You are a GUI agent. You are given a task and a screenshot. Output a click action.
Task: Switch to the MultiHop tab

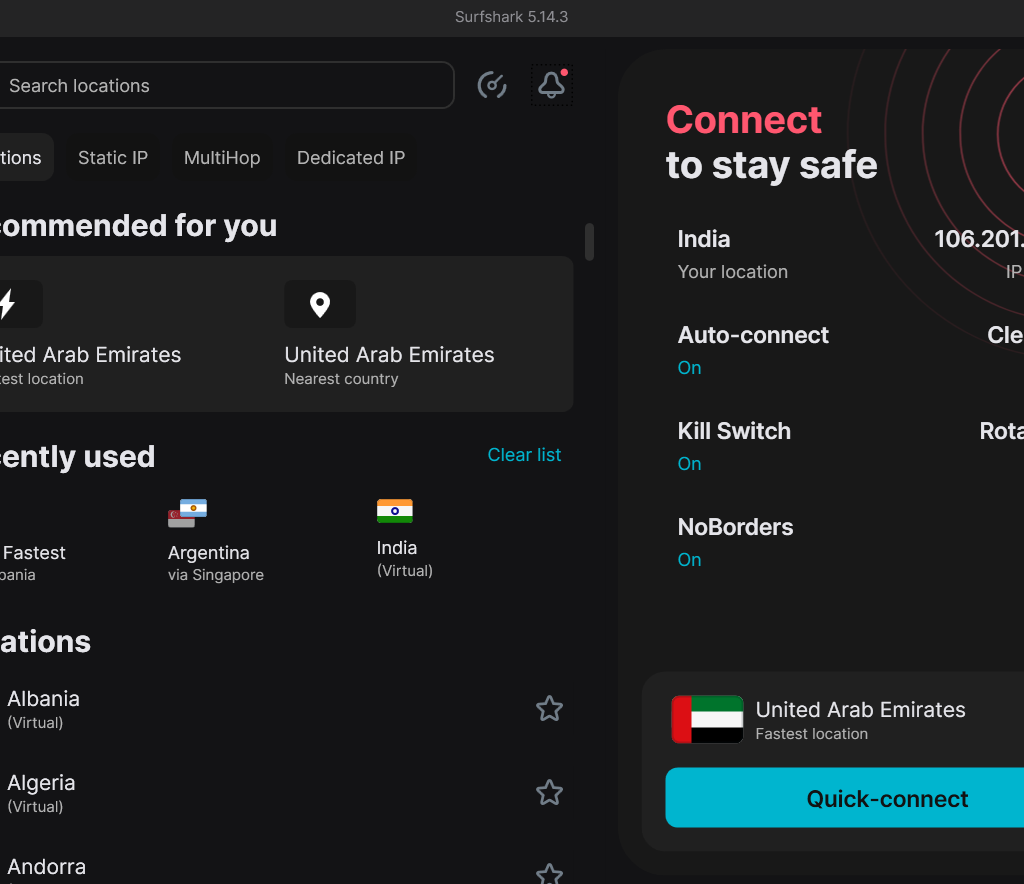point(222,157)
